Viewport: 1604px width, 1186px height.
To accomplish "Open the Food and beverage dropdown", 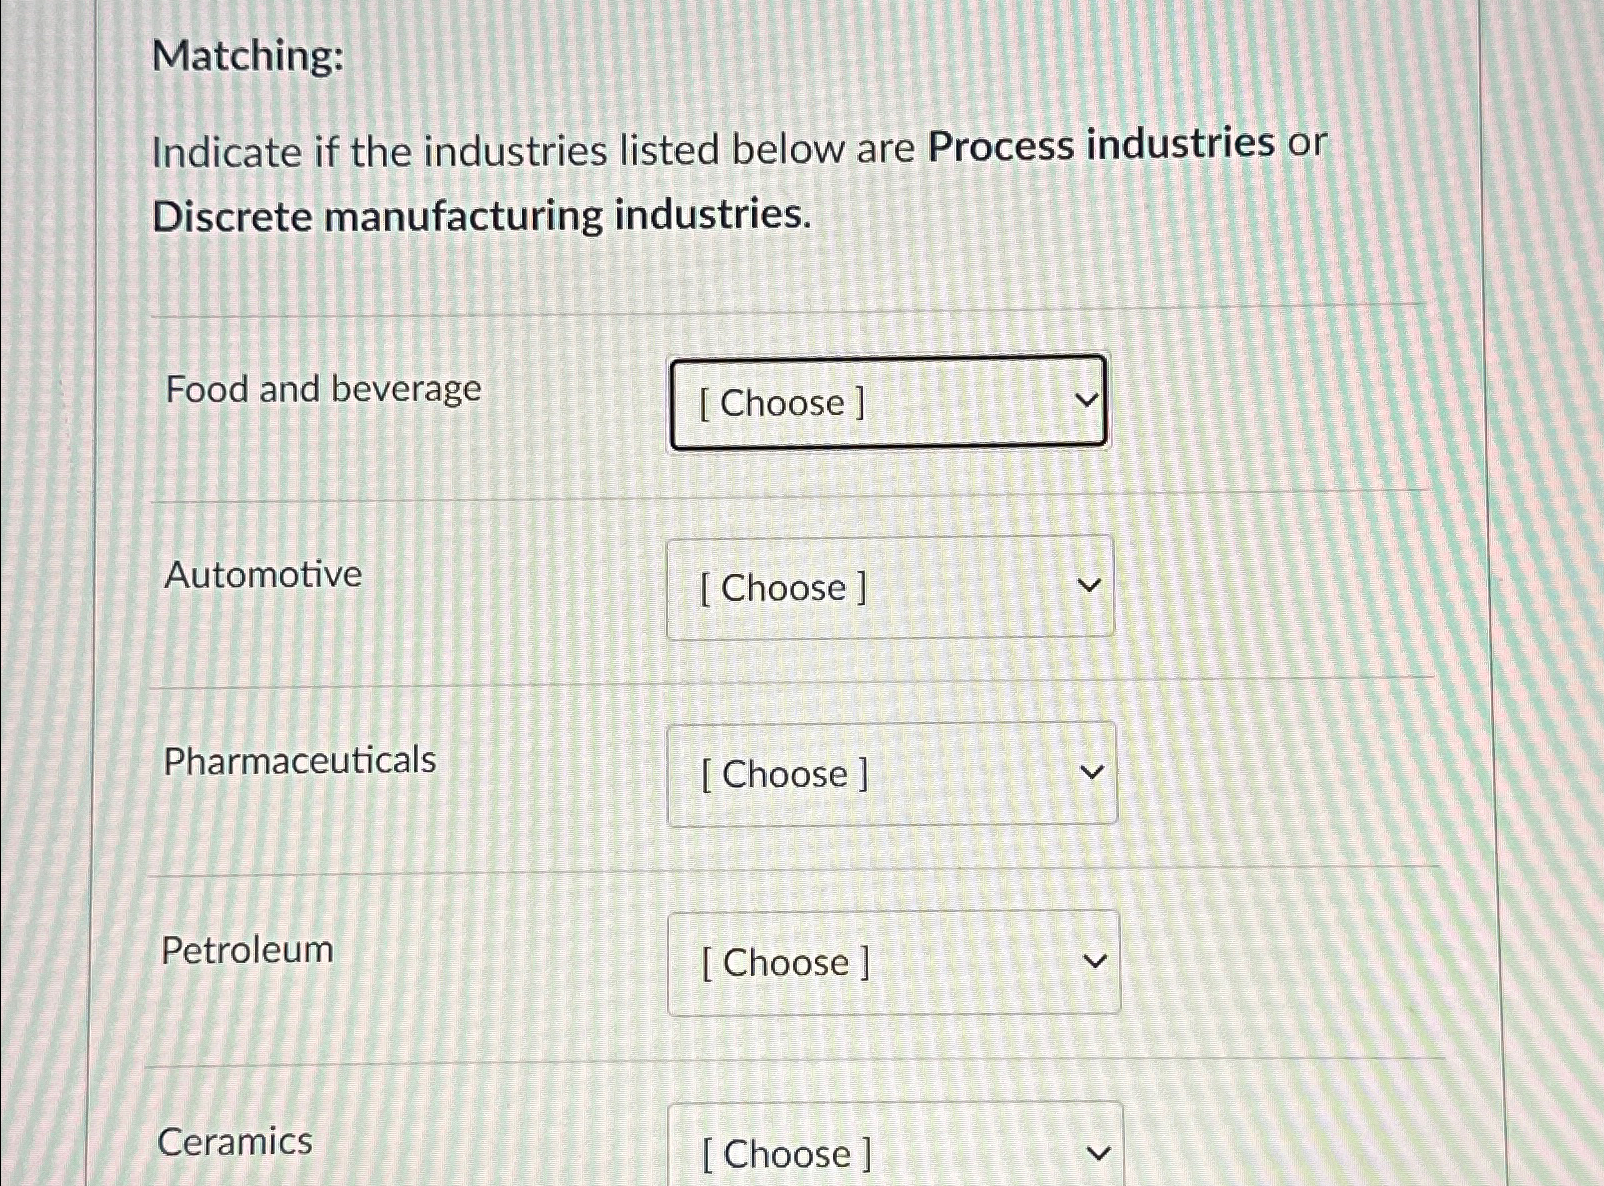I will click(x=886, y=402).
